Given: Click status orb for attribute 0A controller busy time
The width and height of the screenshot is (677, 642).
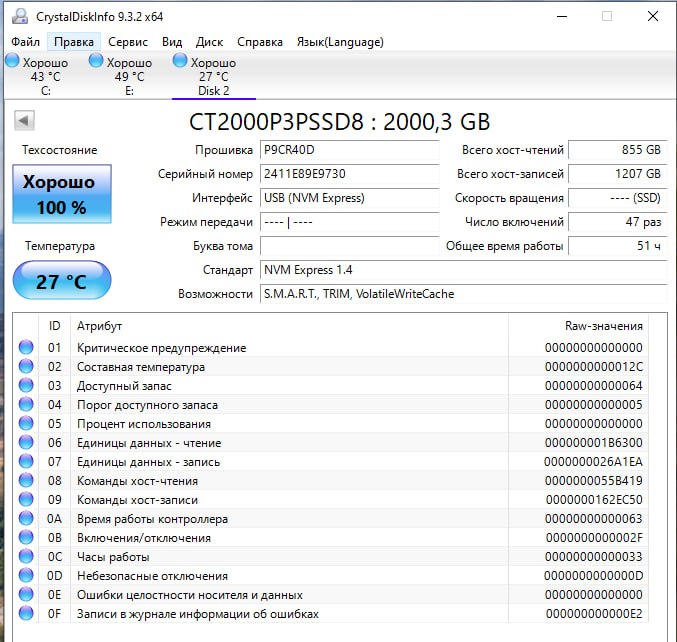Looking at the screenshot, I should point(26,518).
